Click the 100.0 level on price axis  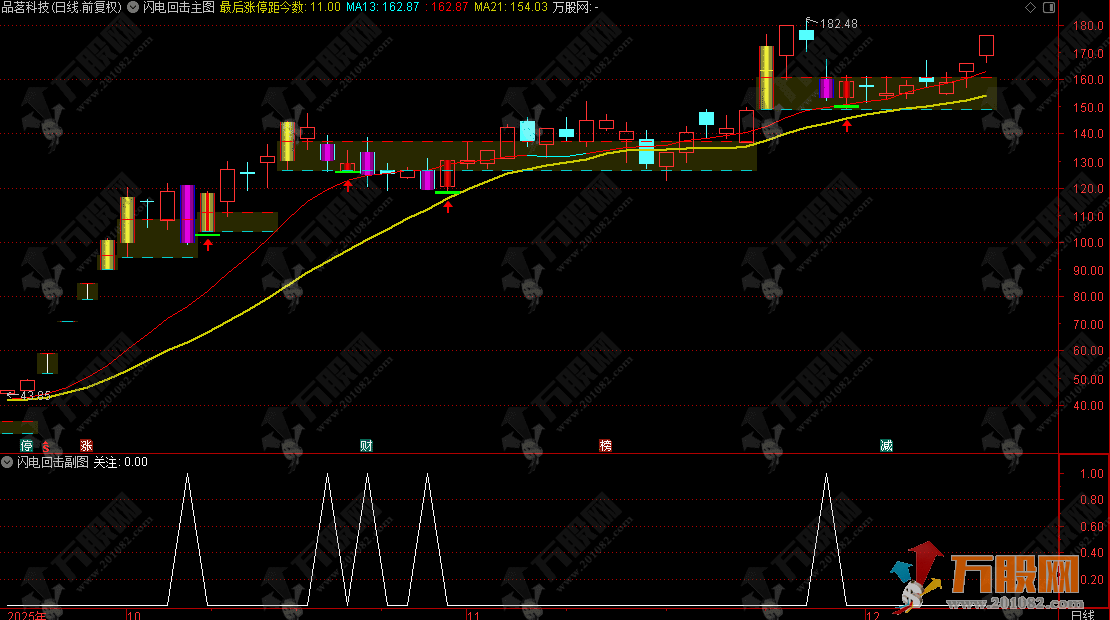[x=1083, y=242]
